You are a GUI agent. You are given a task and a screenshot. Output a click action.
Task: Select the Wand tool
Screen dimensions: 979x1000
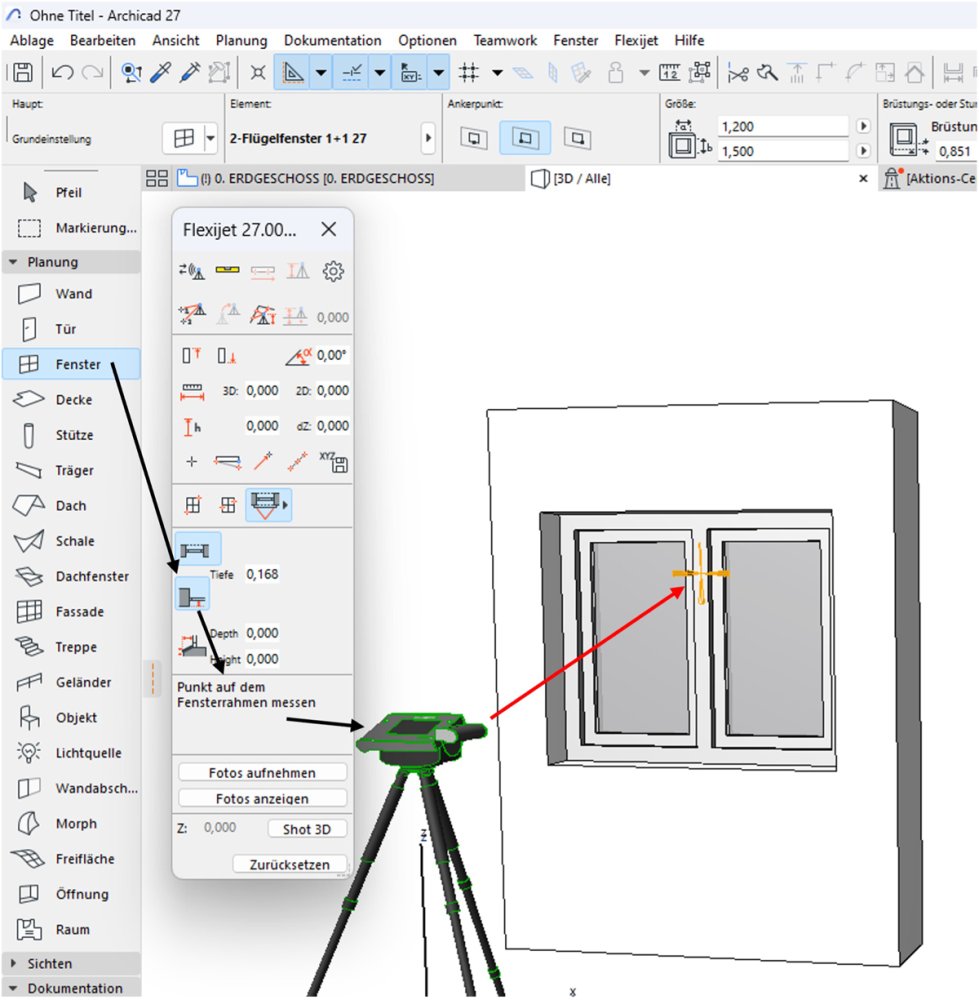(x=70, y=294)
